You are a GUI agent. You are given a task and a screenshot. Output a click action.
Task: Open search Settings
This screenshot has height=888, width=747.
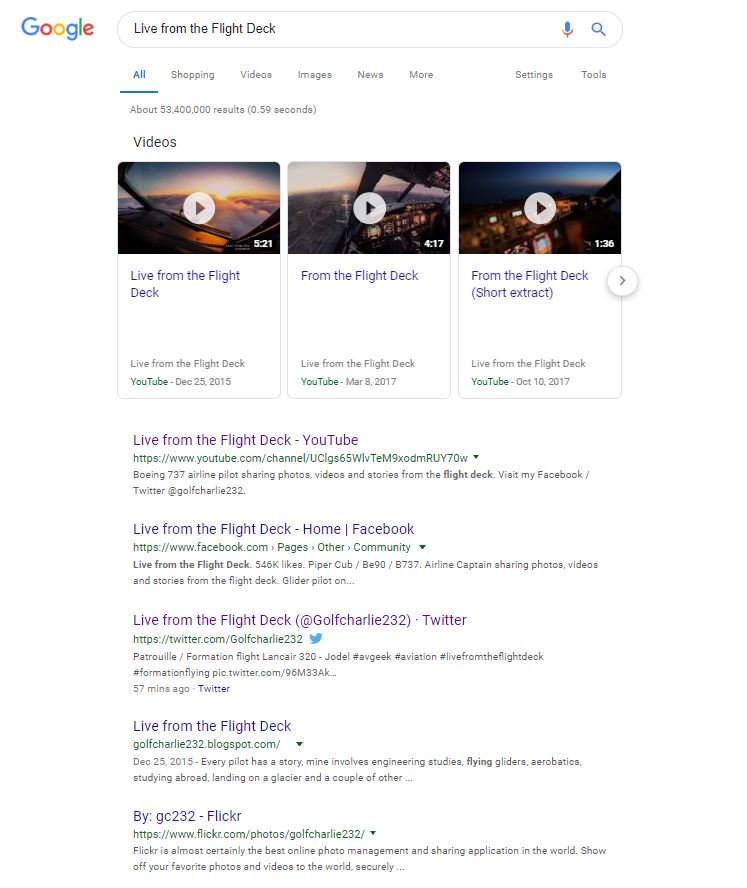point(534,75)
